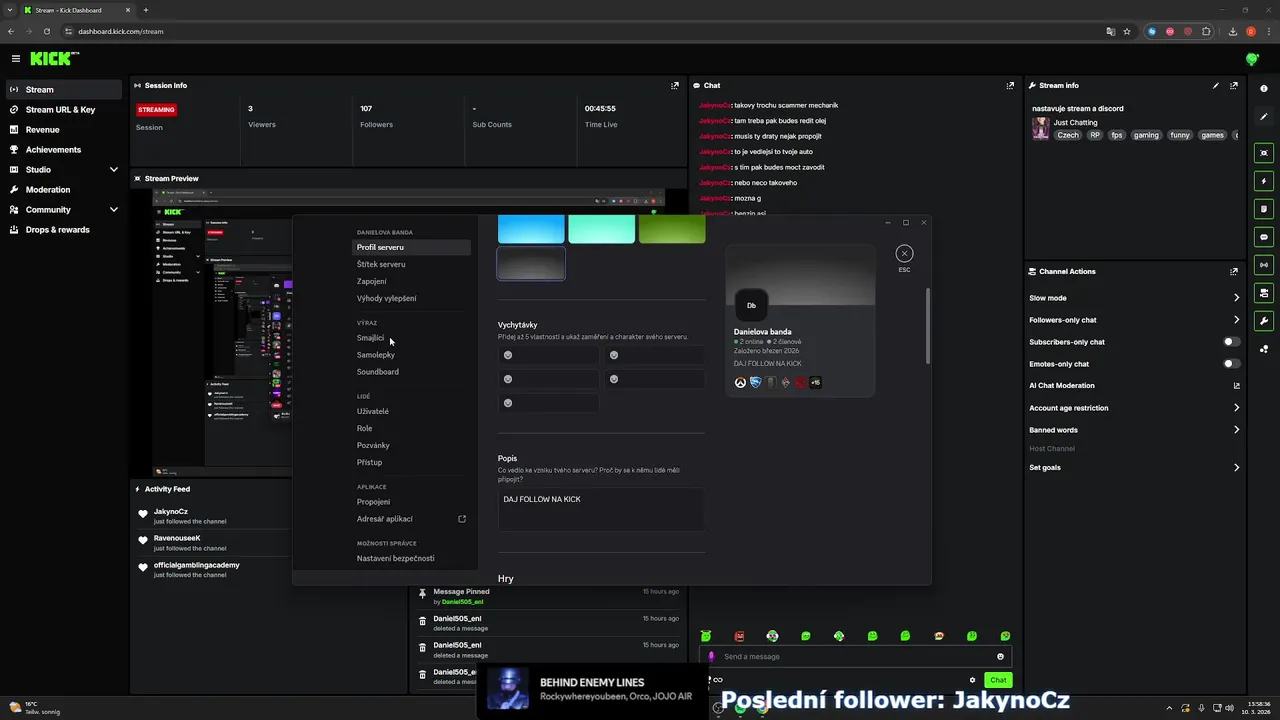Select the green banner color swatch
Screen dimensions: 1280x720
click(672, 229)
